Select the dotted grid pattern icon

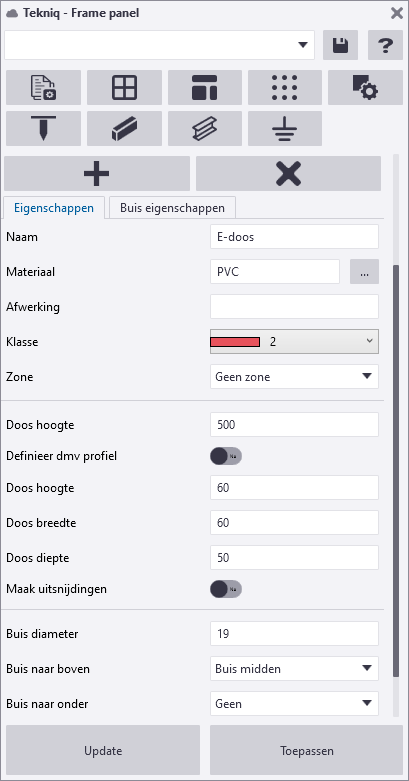click(x=285, y=88)
